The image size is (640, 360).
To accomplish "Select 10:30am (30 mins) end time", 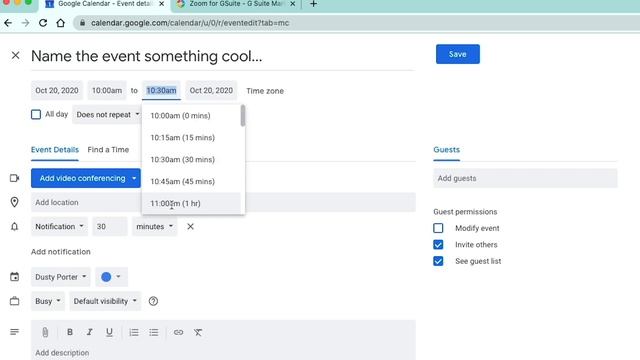I will 191,160.
